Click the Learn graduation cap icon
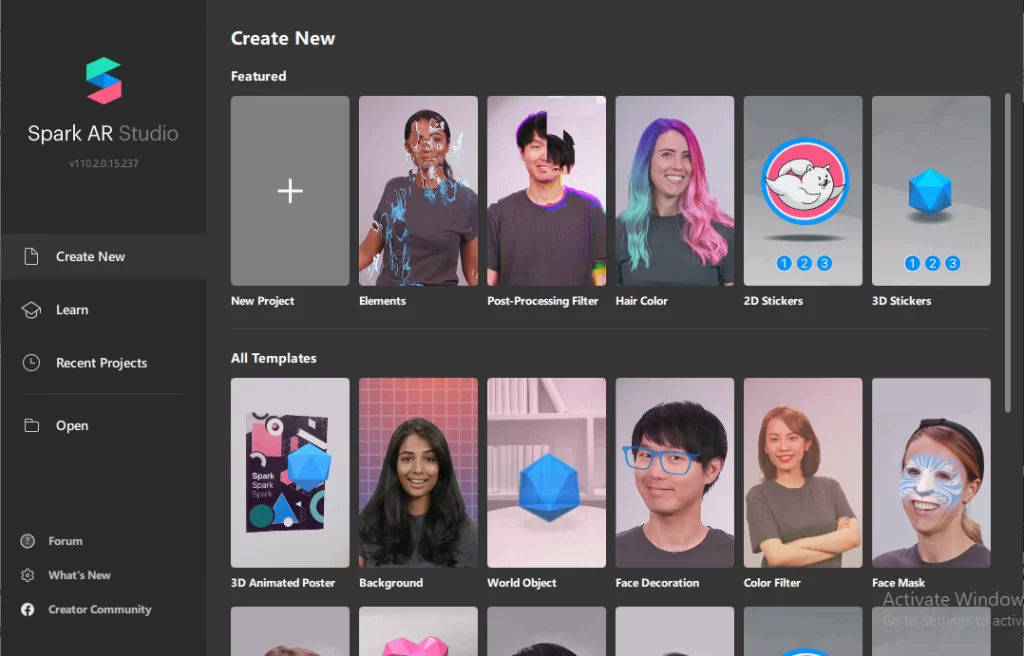This screenshot has height=656, width=1024. click(x=31, y=310)
